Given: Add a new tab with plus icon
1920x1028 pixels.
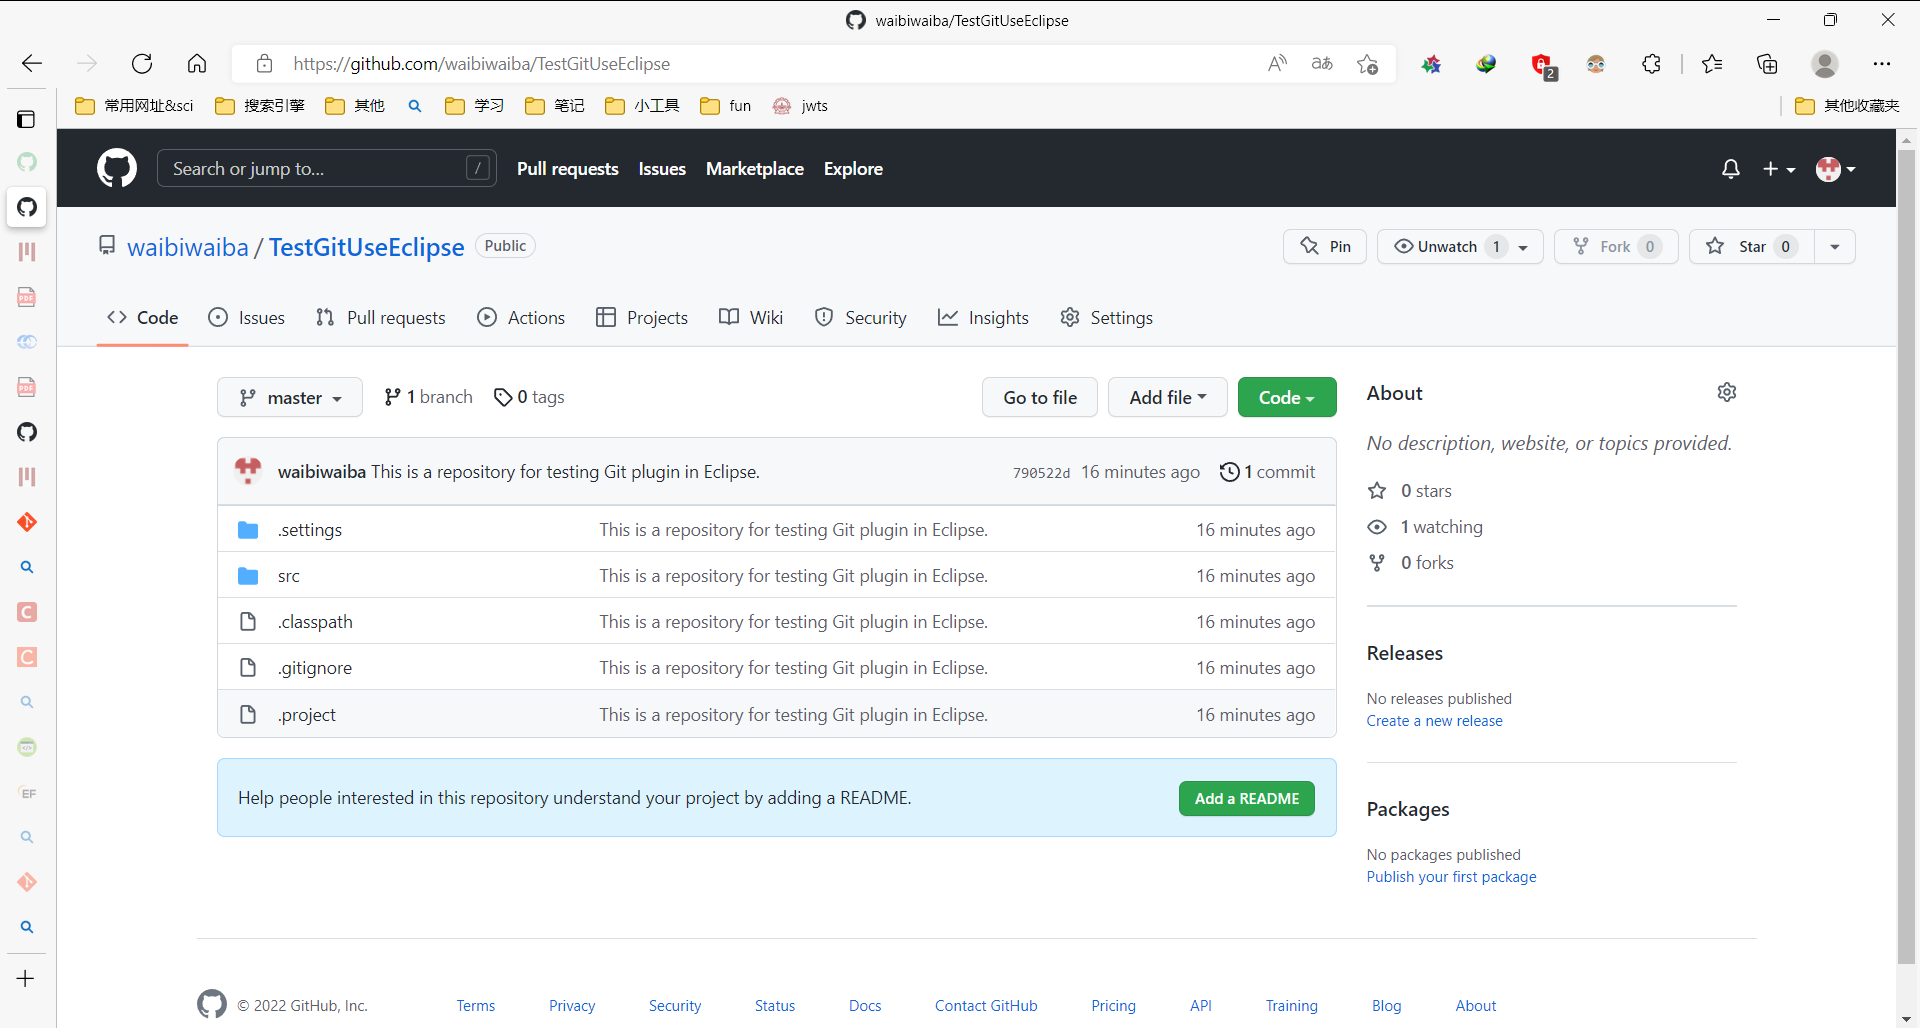Looking at the screenshot, I should pos(26,979).
